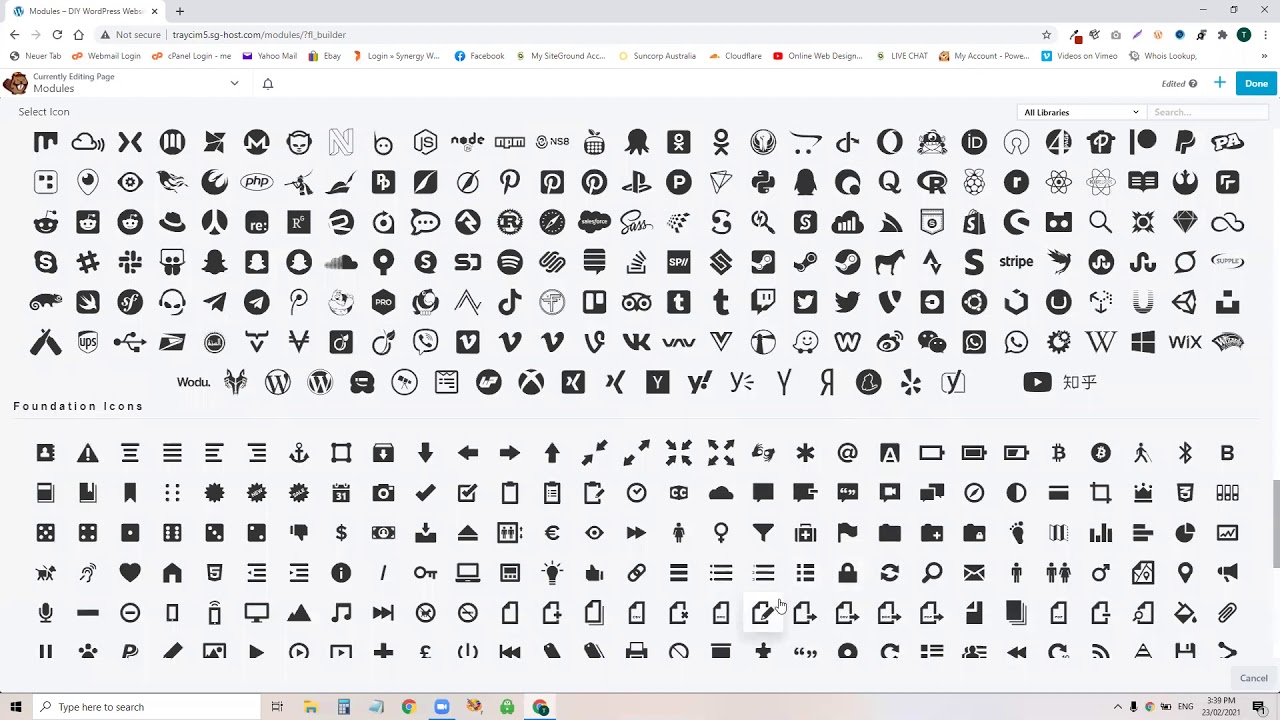Select the Shopify bag icon
This screenshot has width=1280, height=720.
974,222
